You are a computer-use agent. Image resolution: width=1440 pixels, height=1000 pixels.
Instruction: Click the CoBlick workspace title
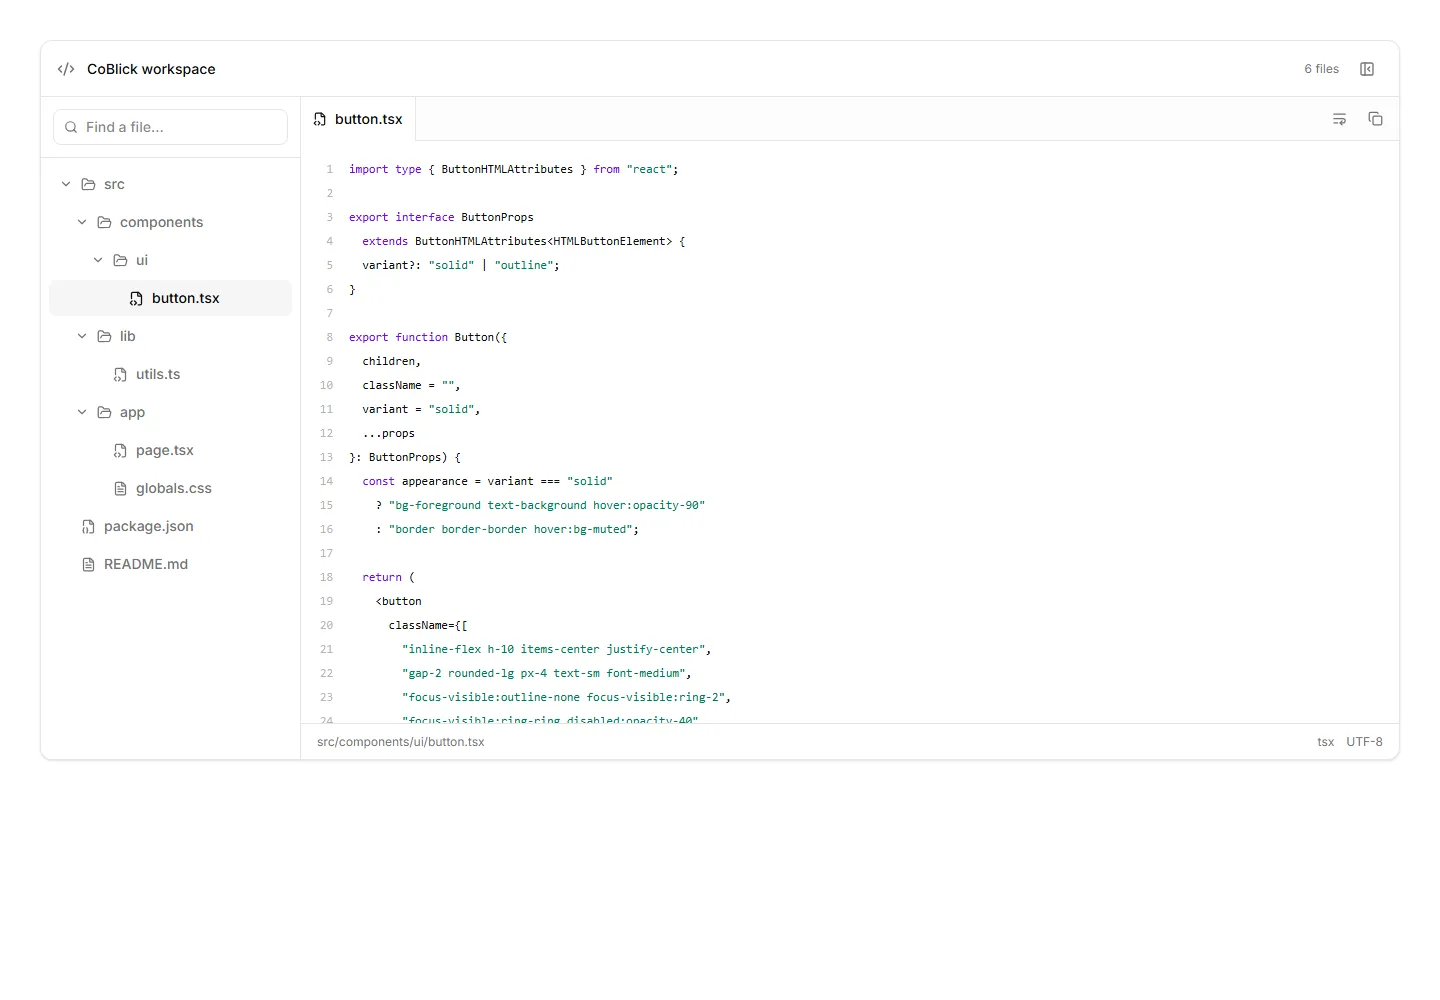click(x=151, y=69)
